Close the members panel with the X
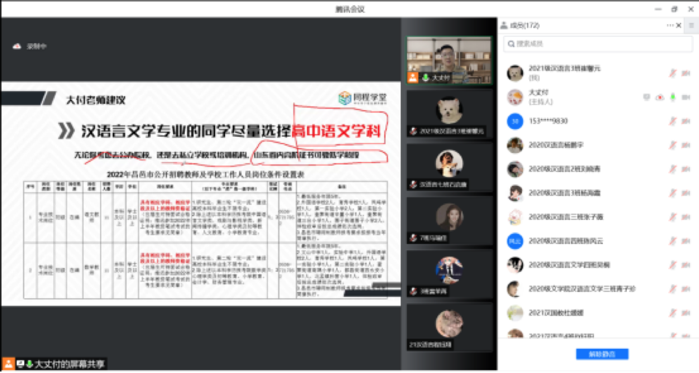The image size is (699, 373). (x=679, y=25)
